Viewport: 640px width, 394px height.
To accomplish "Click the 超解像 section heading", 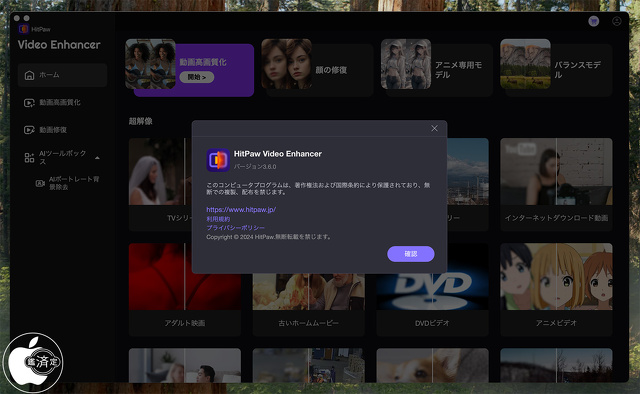I will [x=141, y=121].
